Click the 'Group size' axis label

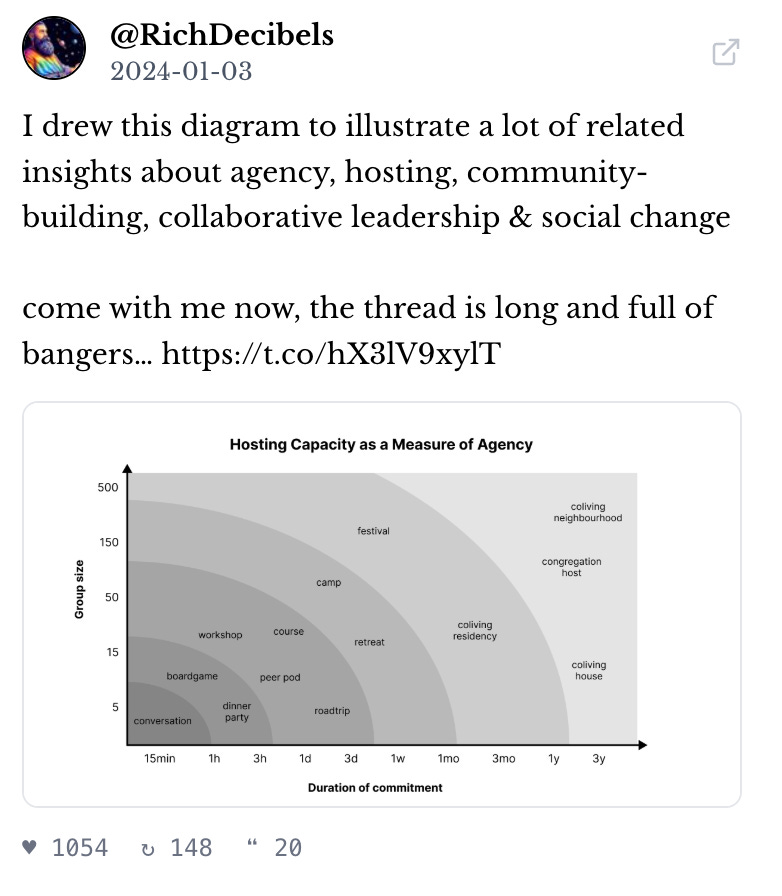[79, 589]
